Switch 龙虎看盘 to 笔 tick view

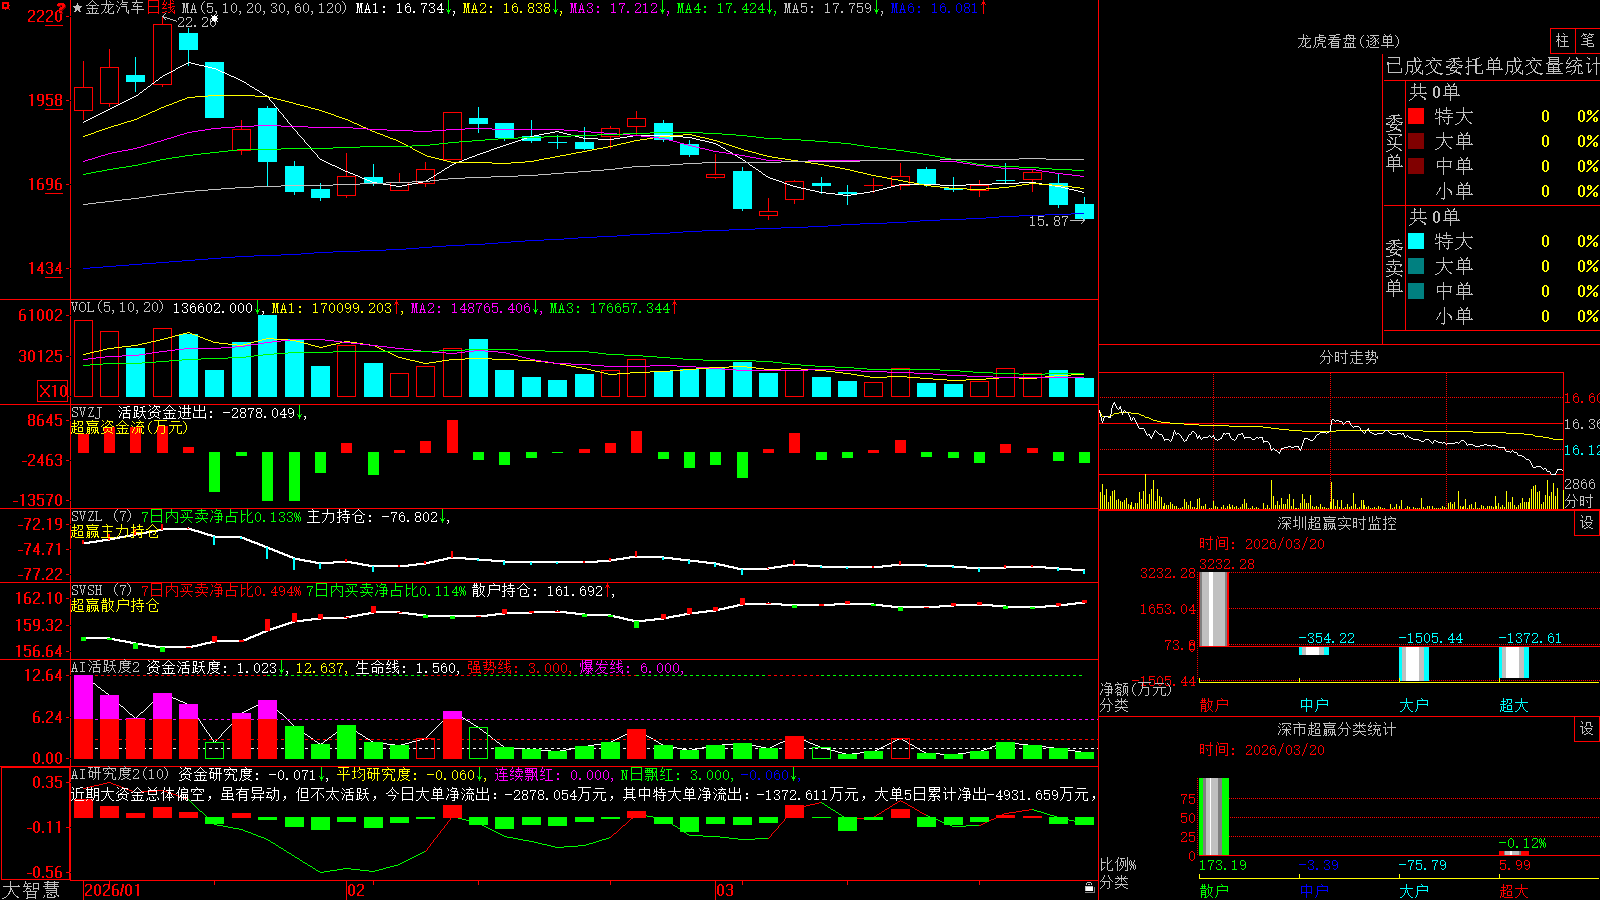point(1587,40)
